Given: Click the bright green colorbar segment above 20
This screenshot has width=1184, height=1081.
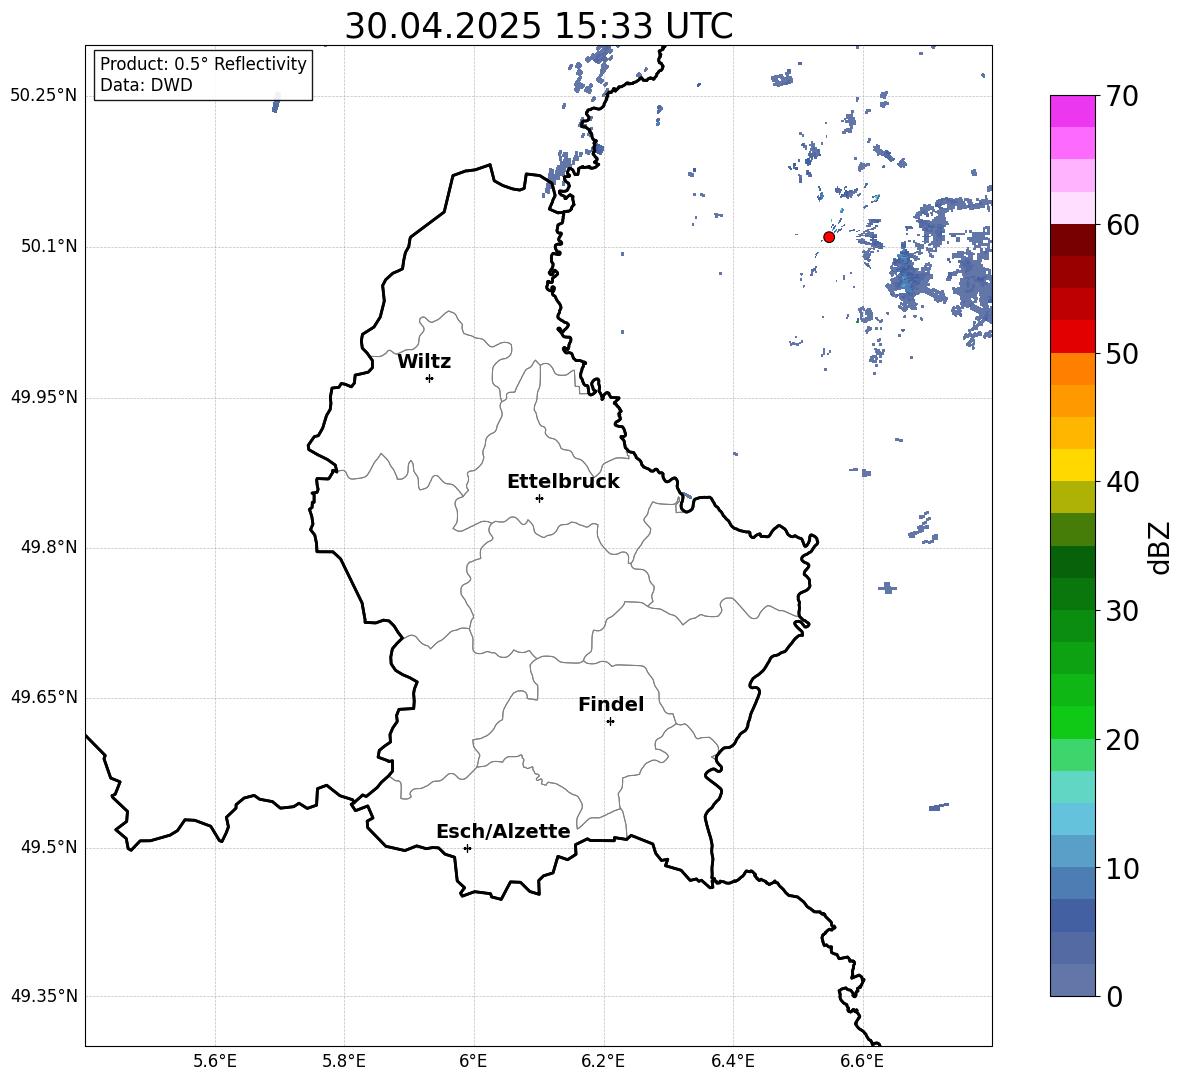Looking at the screenshot, I should 1073,722.
